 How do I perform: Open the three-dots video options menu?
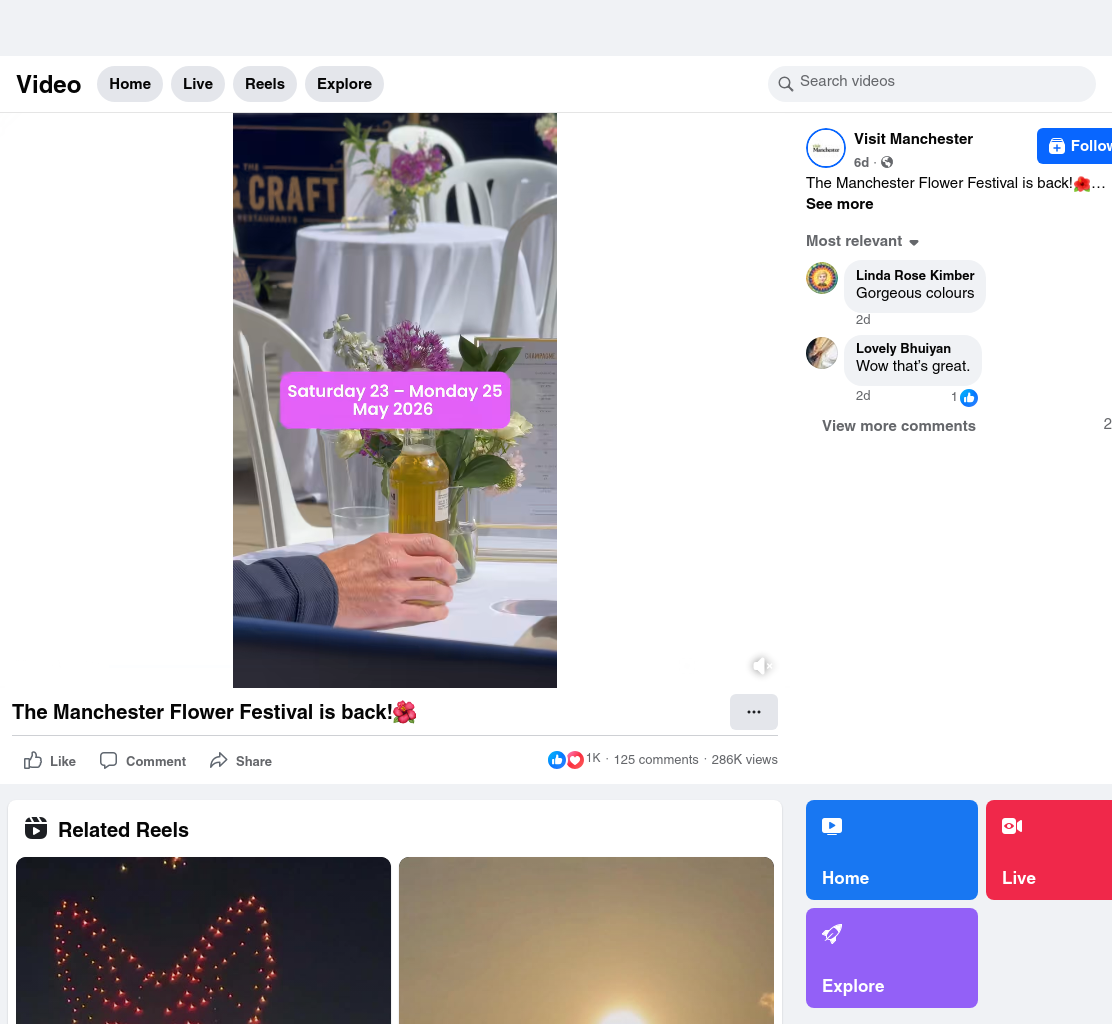pos(754,712)
